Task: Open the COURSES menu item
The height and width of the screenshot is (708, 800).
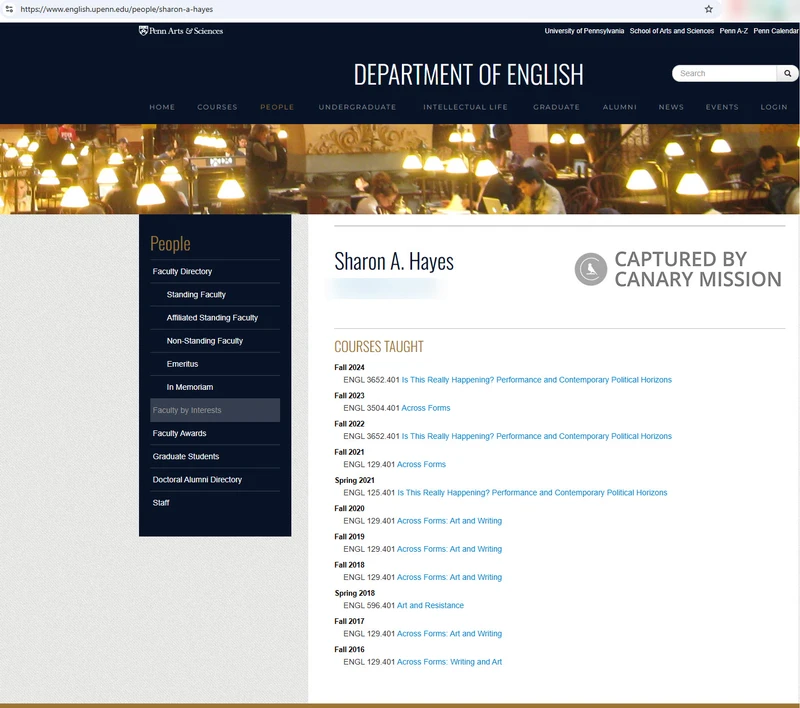Action: tap(217, 107)
